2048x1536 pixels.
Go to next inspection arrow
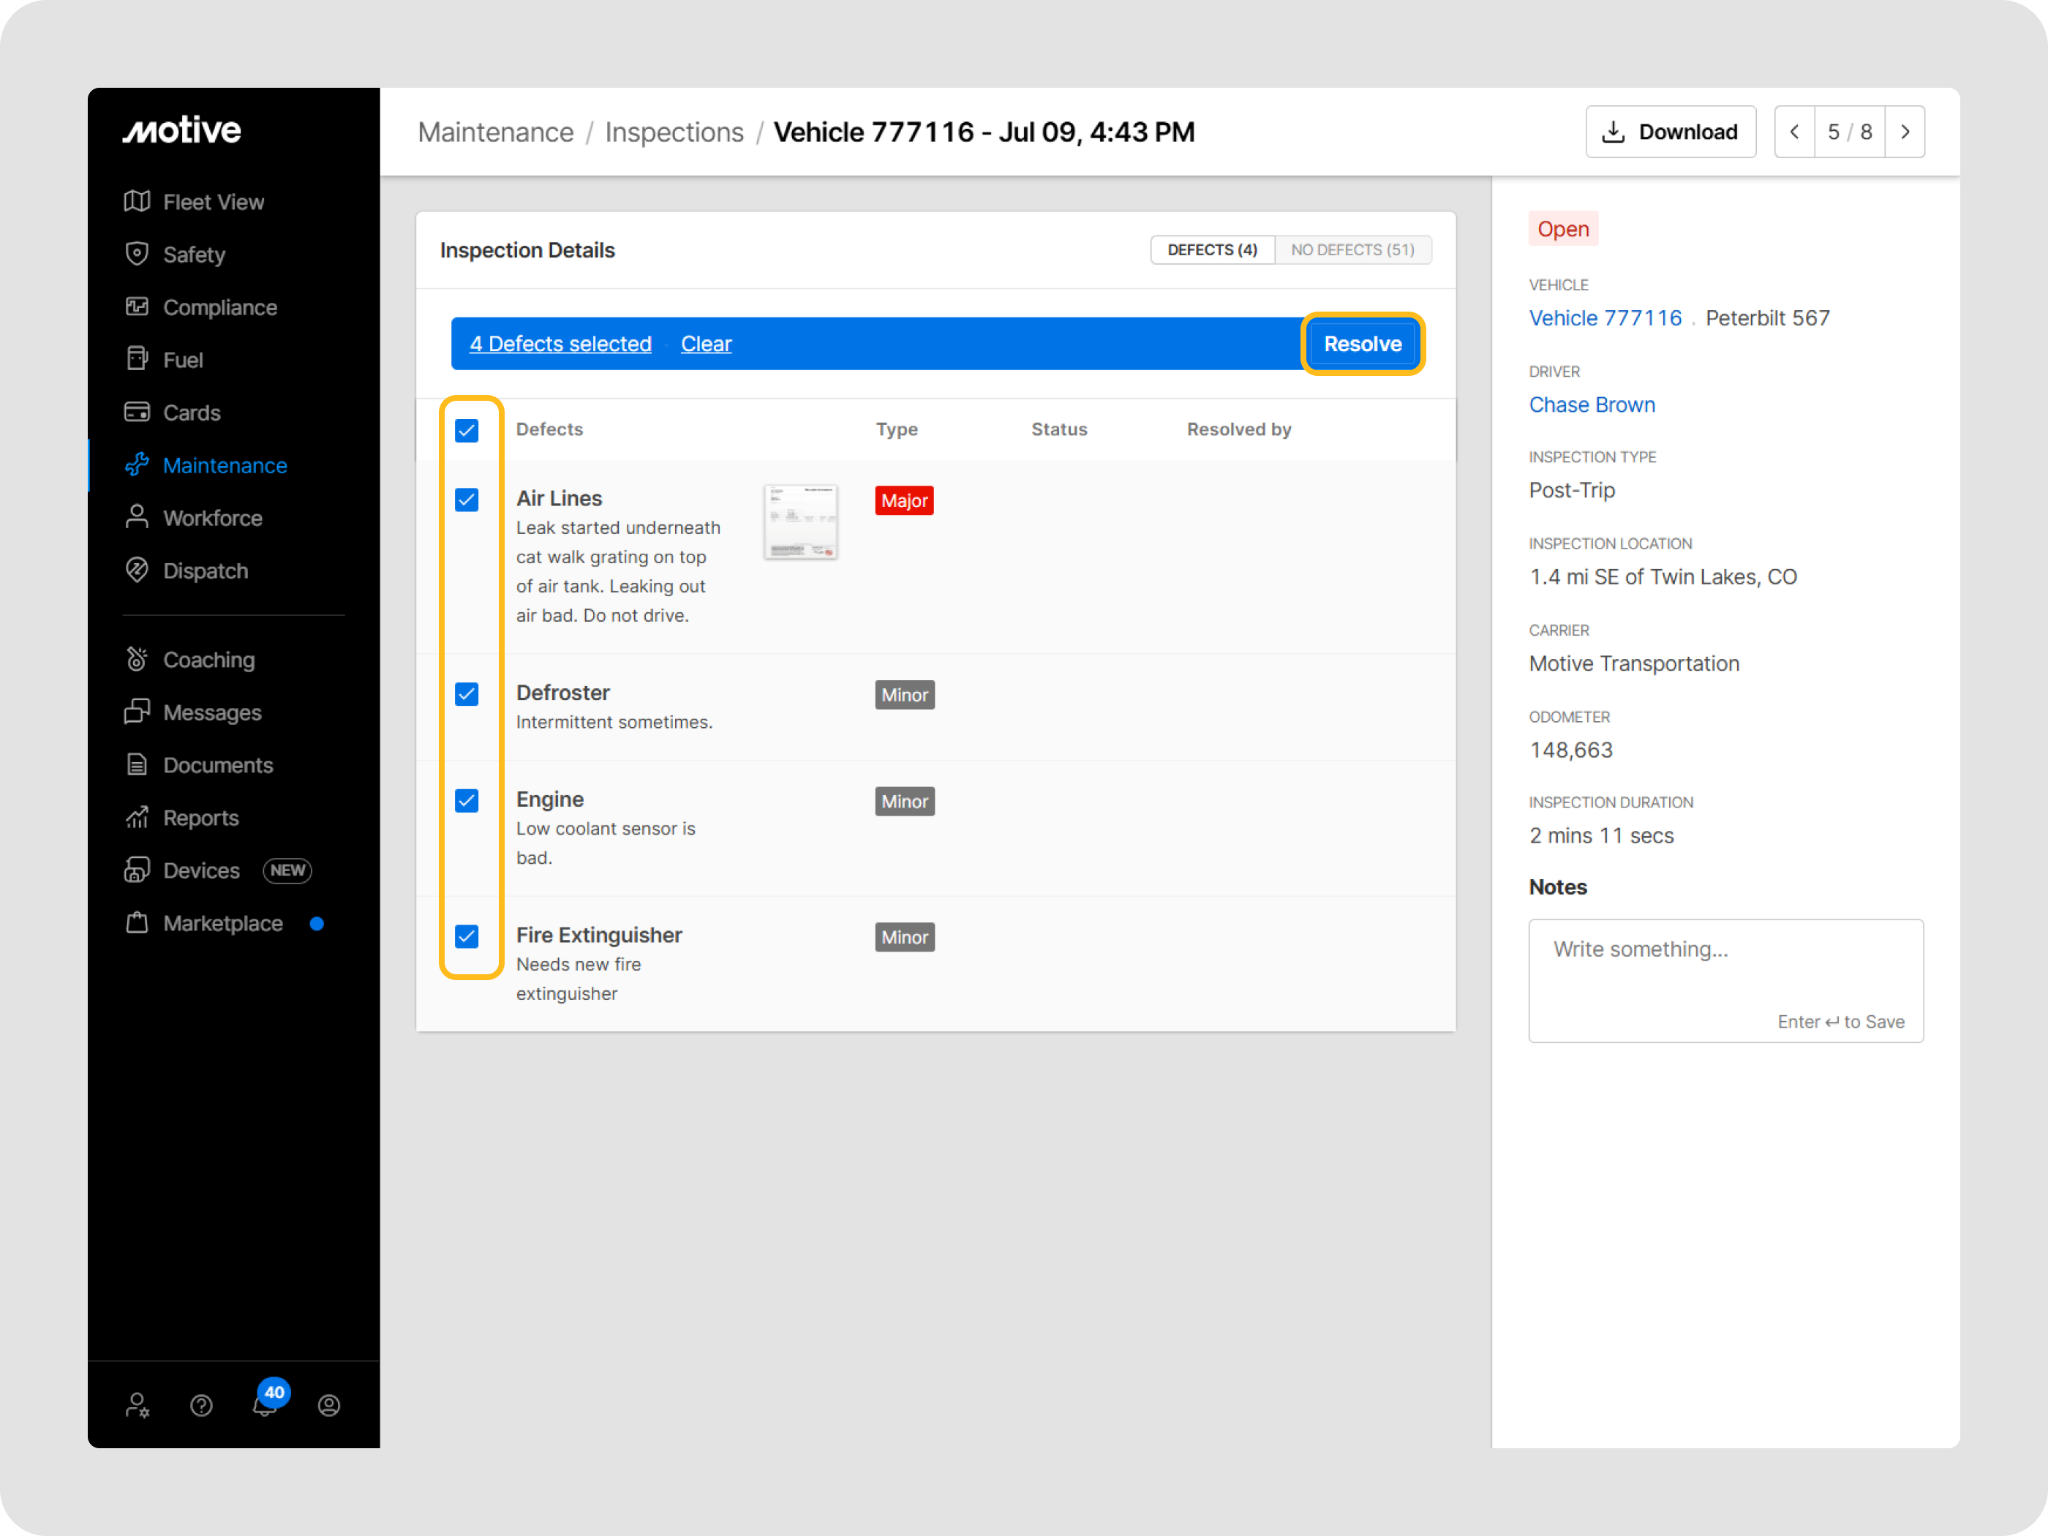[1904, 132]
